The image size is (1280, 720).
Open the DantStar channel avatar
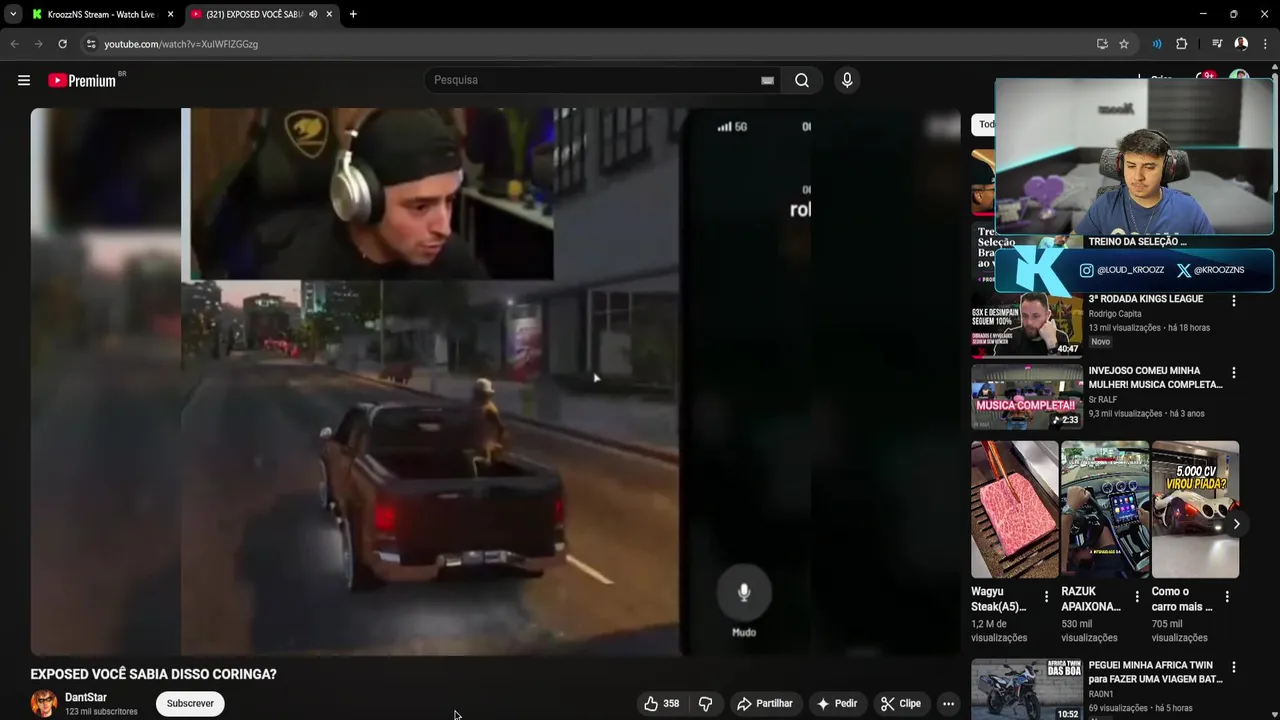click(x=44, y=704)
